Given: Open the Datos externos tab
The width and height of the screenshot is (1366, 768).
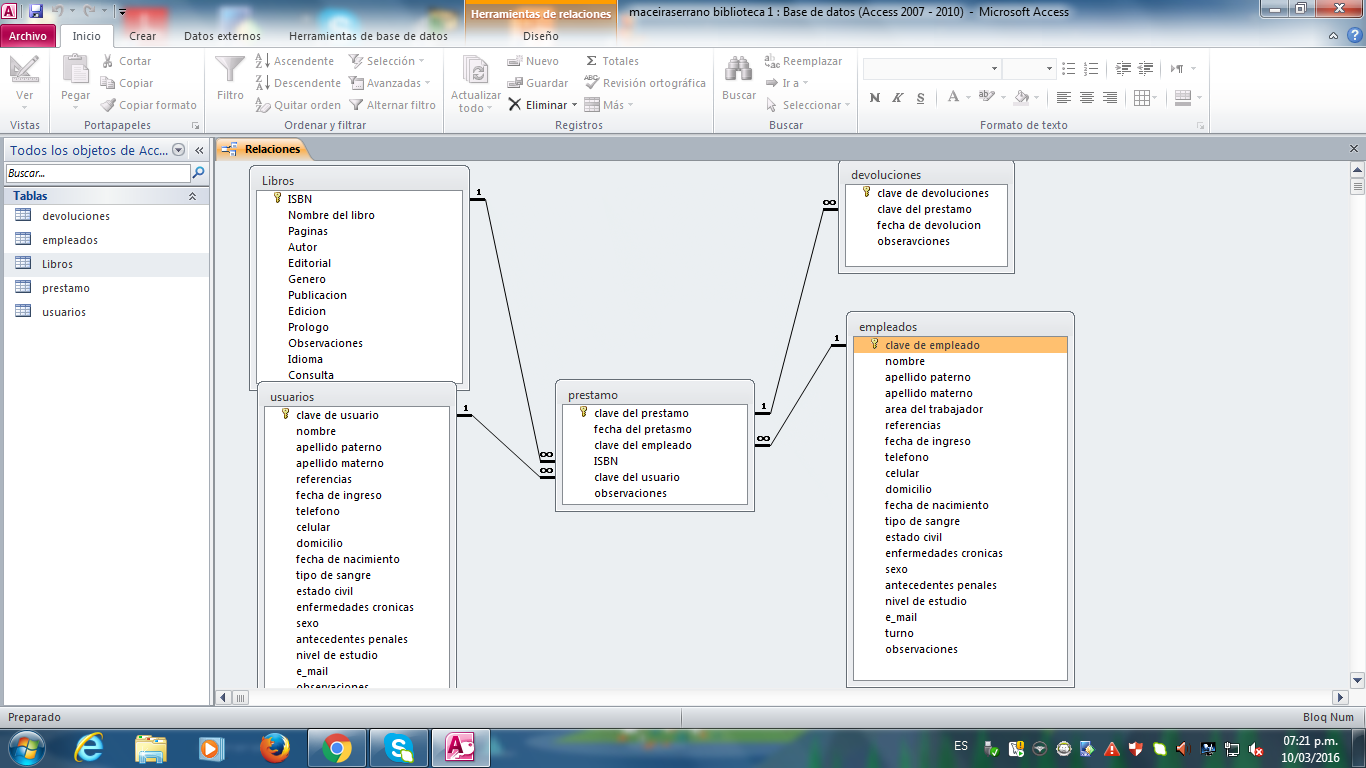Looking at the screenshot, I should [222, 36].
